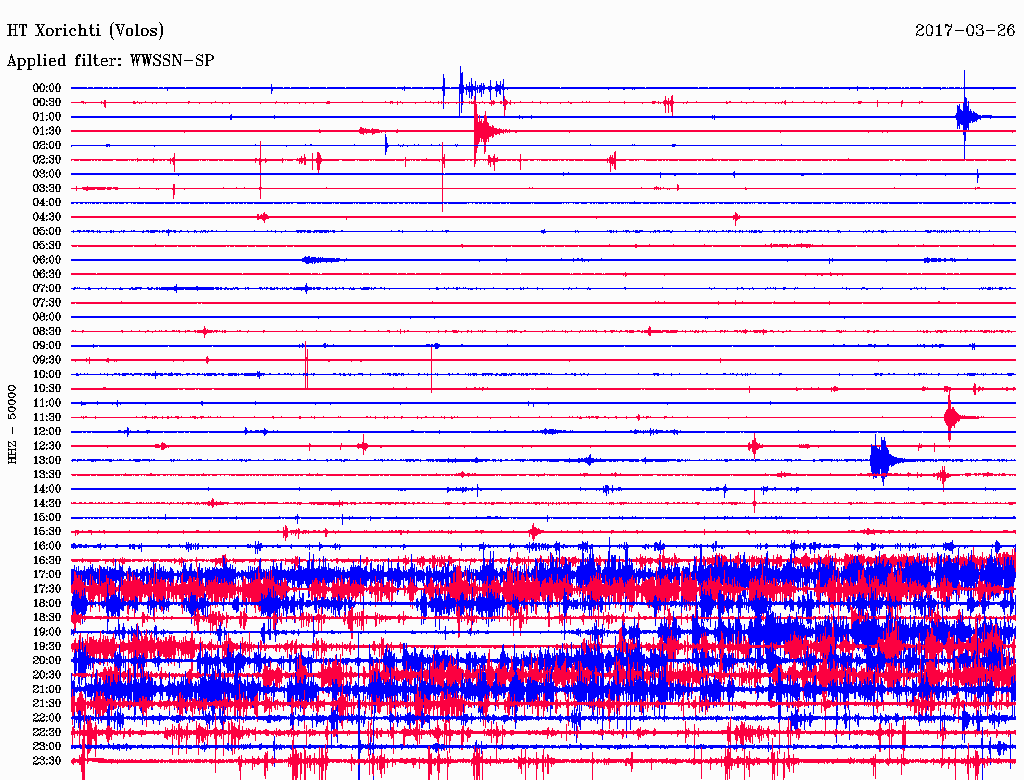The width and height of the screenshot is (1024, 780).
Task: Select the 02:30 time row label
Action: tap(47, 159)
